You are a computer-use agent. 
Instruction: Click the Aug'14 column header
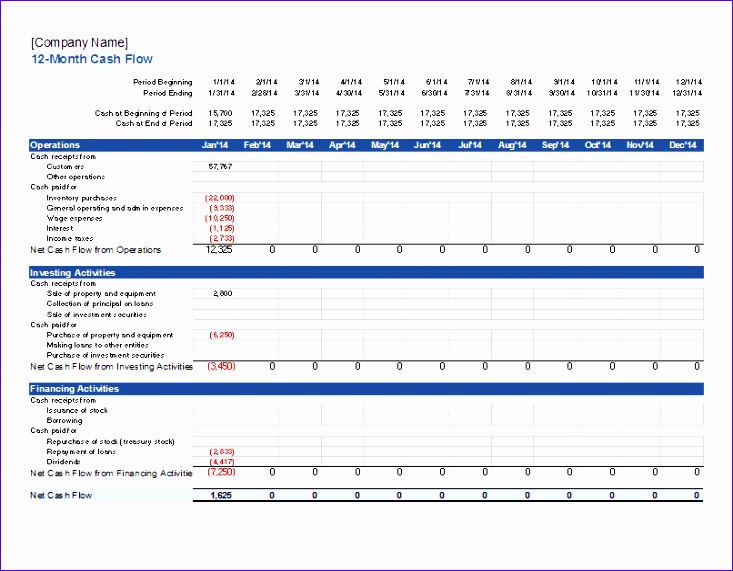click(x=512, y=145)
